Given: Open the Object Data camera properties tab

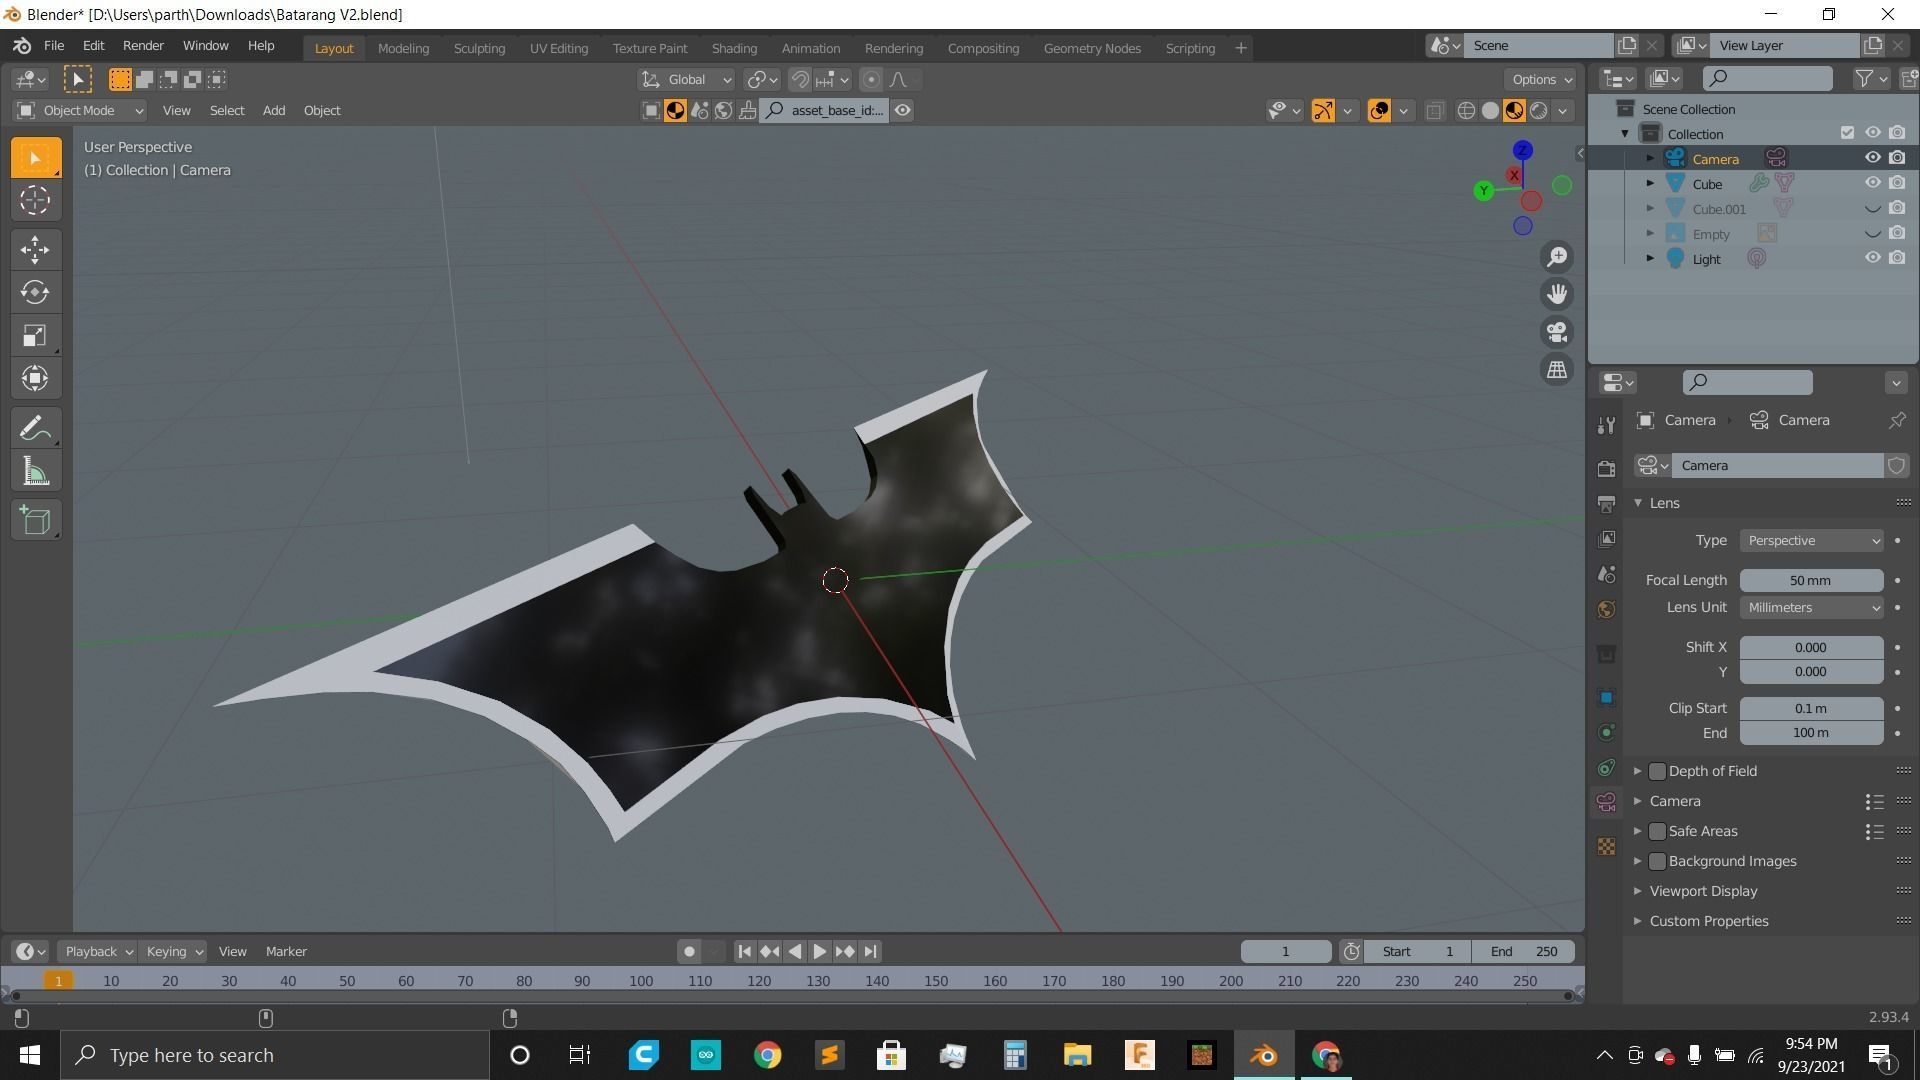Looking at the screenshot, I should 1606,802.
